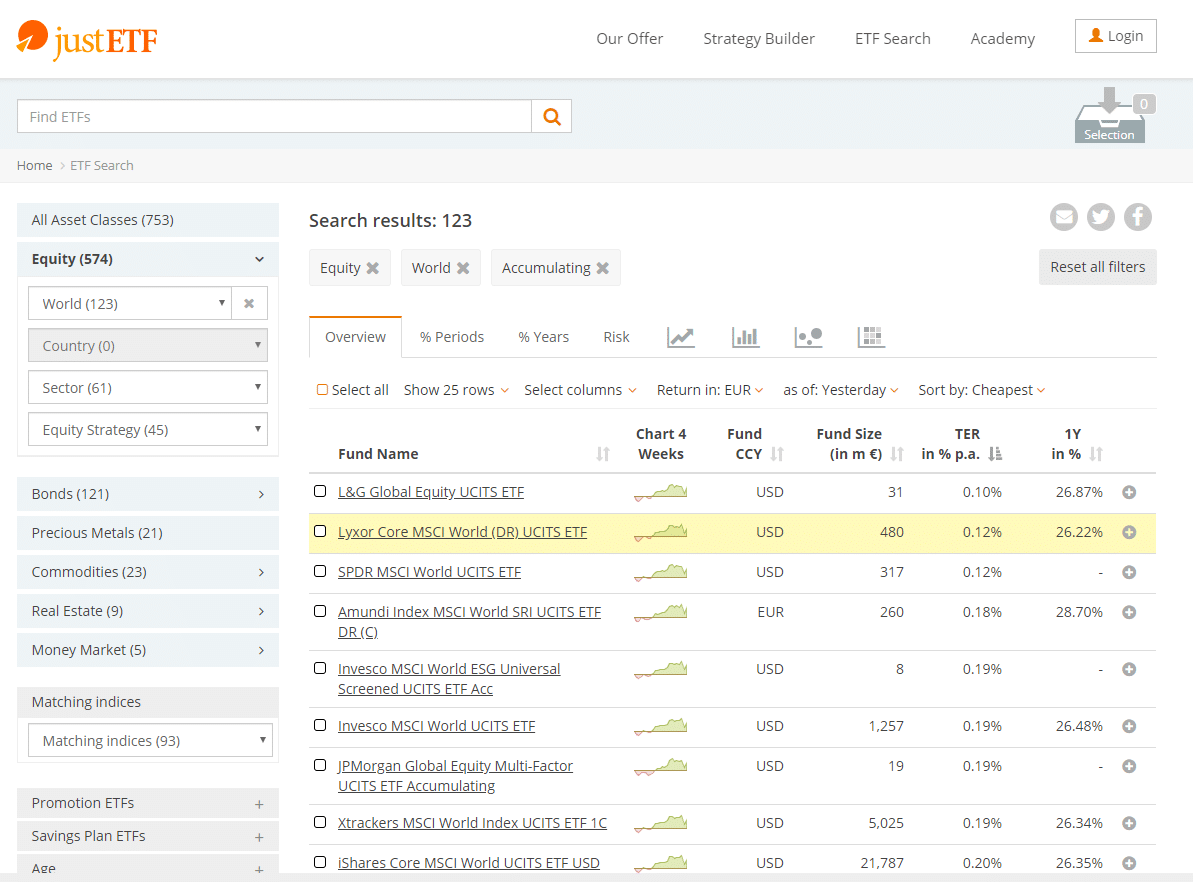This screenshot has height=882, width=1193.
Task: Share results via email icon
Action: (1064, 217)
